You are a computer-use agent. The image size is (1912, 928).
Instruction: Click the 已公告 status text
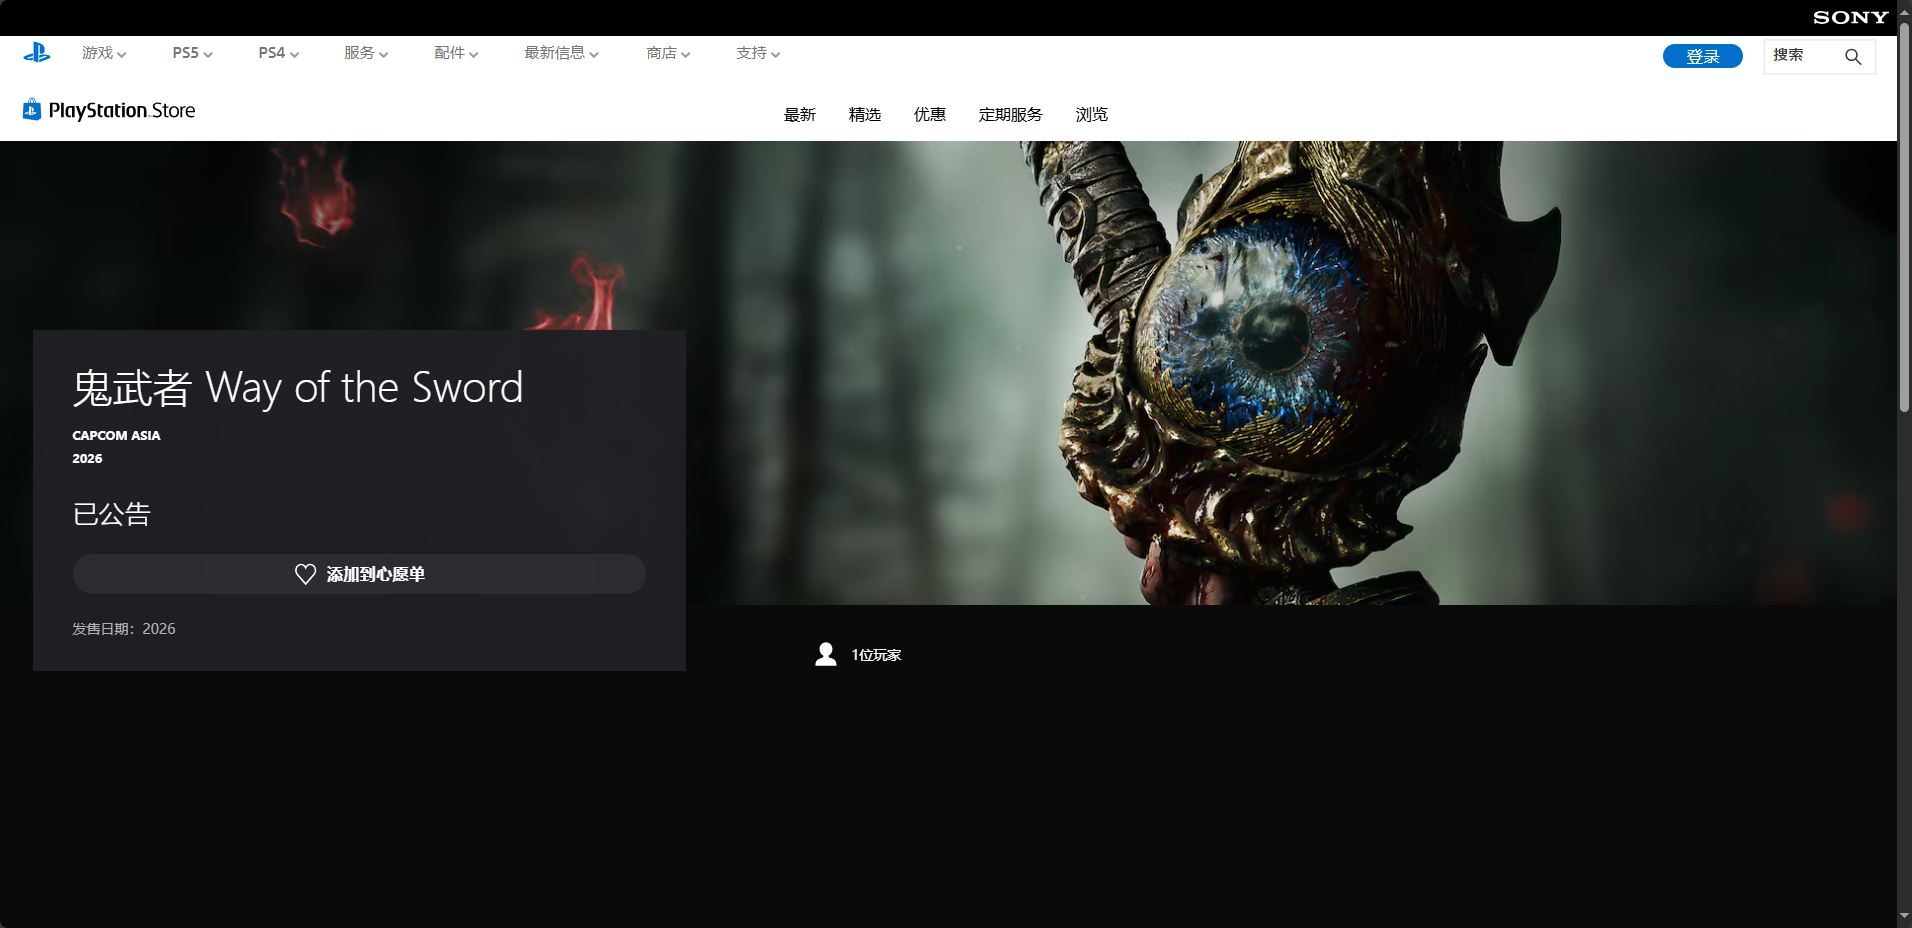(112, 514)
